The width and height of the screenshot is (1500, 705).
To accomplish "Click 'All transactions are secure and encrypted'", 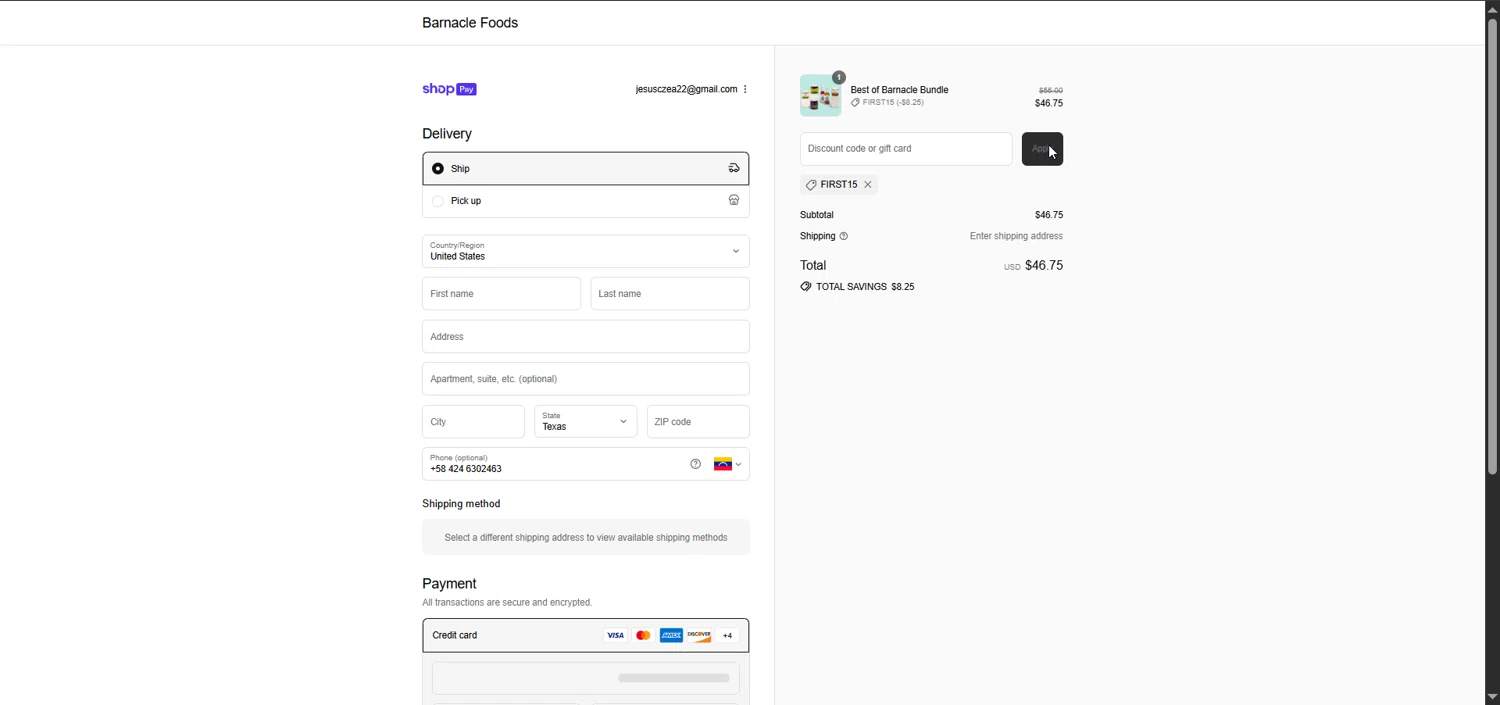I will [507, 603].
